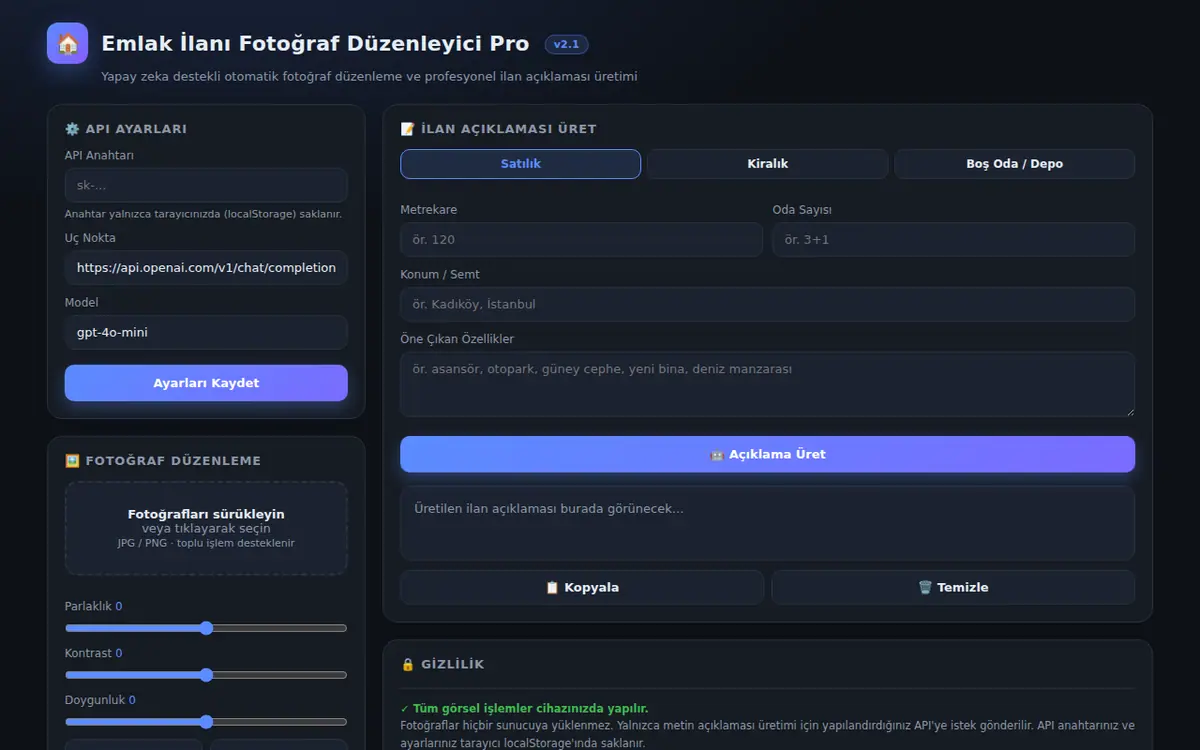Click the İLAN AÇIKLAMASI ÜRET heading
This screenshot has width=1200, height=750.
coord(498,129)
